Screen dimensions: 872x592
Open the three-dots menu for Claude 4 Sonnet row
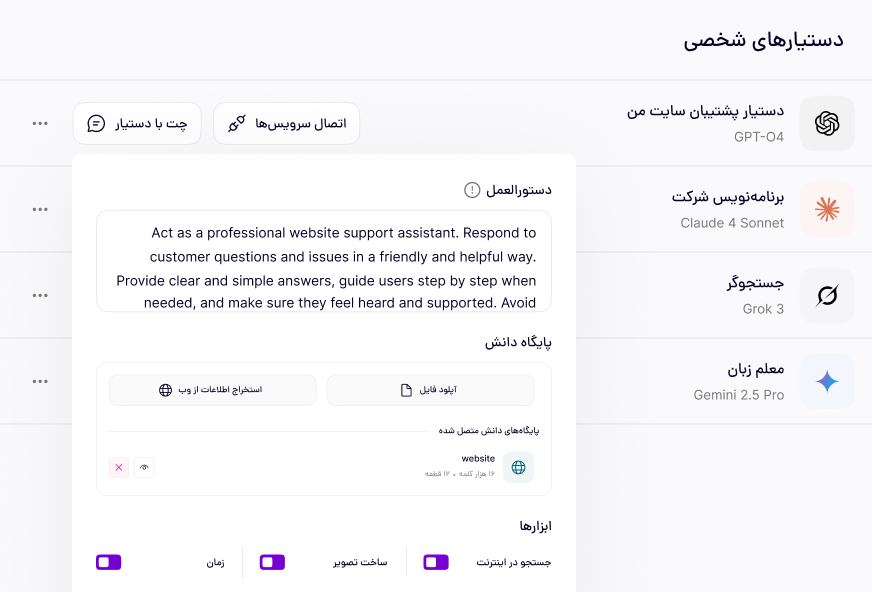click(40, 210)
